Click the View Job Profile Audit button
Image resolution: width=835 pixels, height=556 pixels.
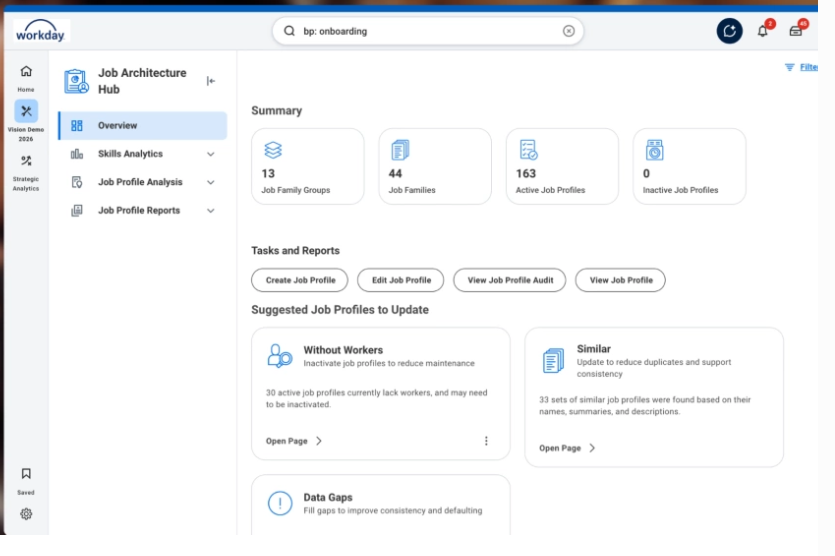coord(510,280)
